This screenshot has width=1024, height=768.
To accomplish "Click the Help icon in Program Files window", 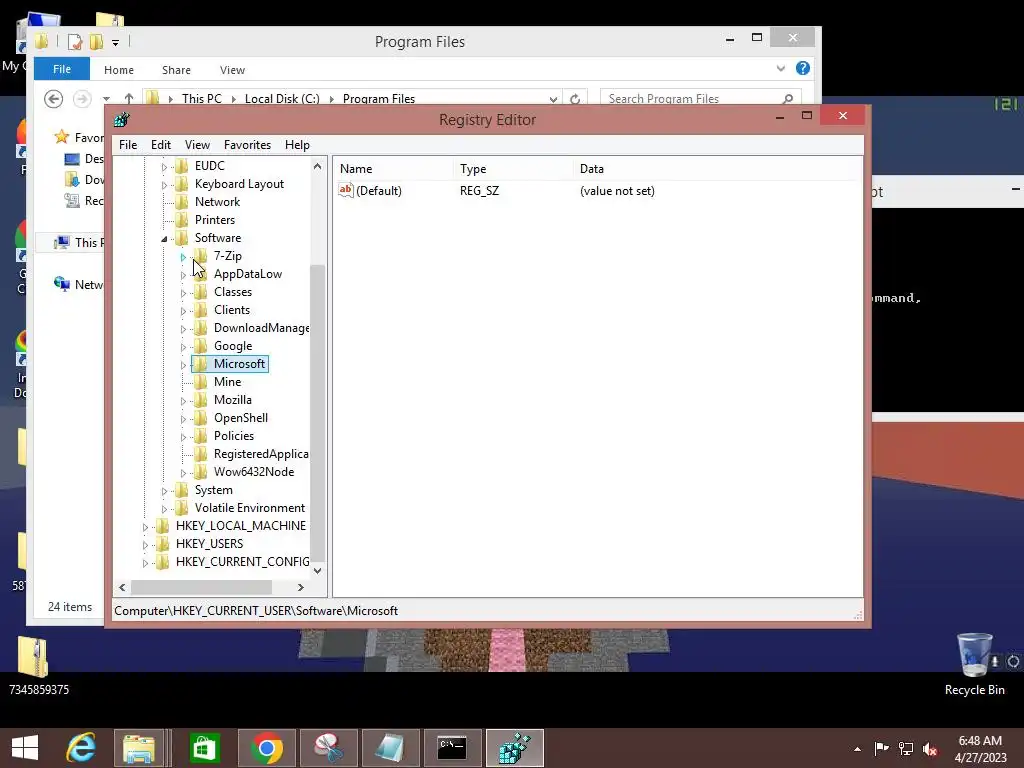I will tap(803, 68).
